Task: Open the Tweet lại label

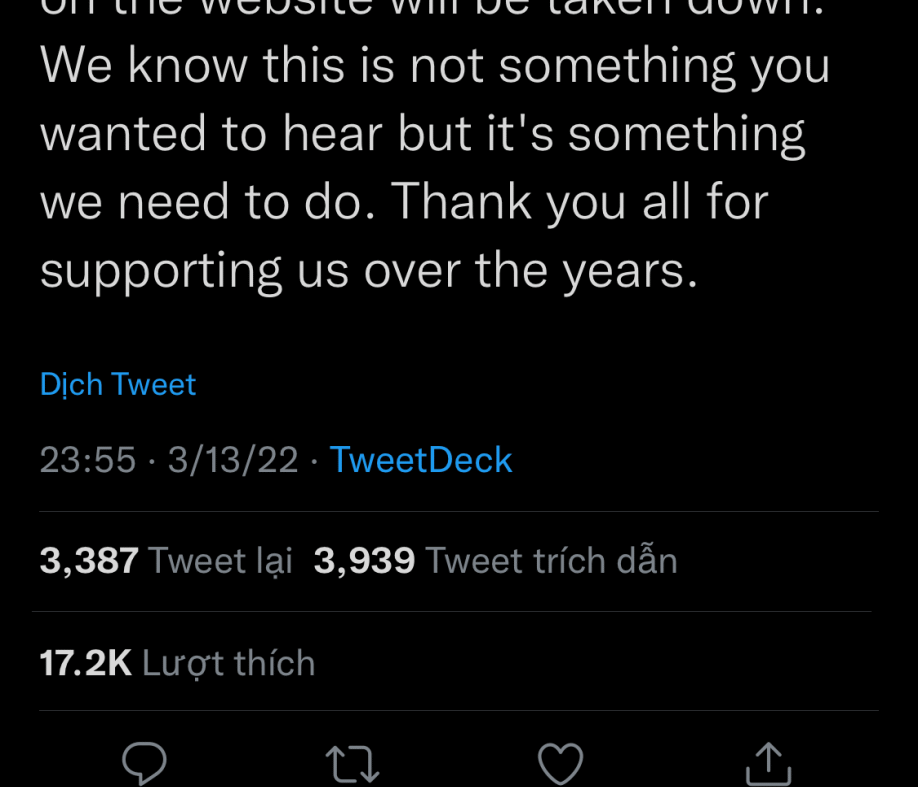Action: (x=220, y=561)
